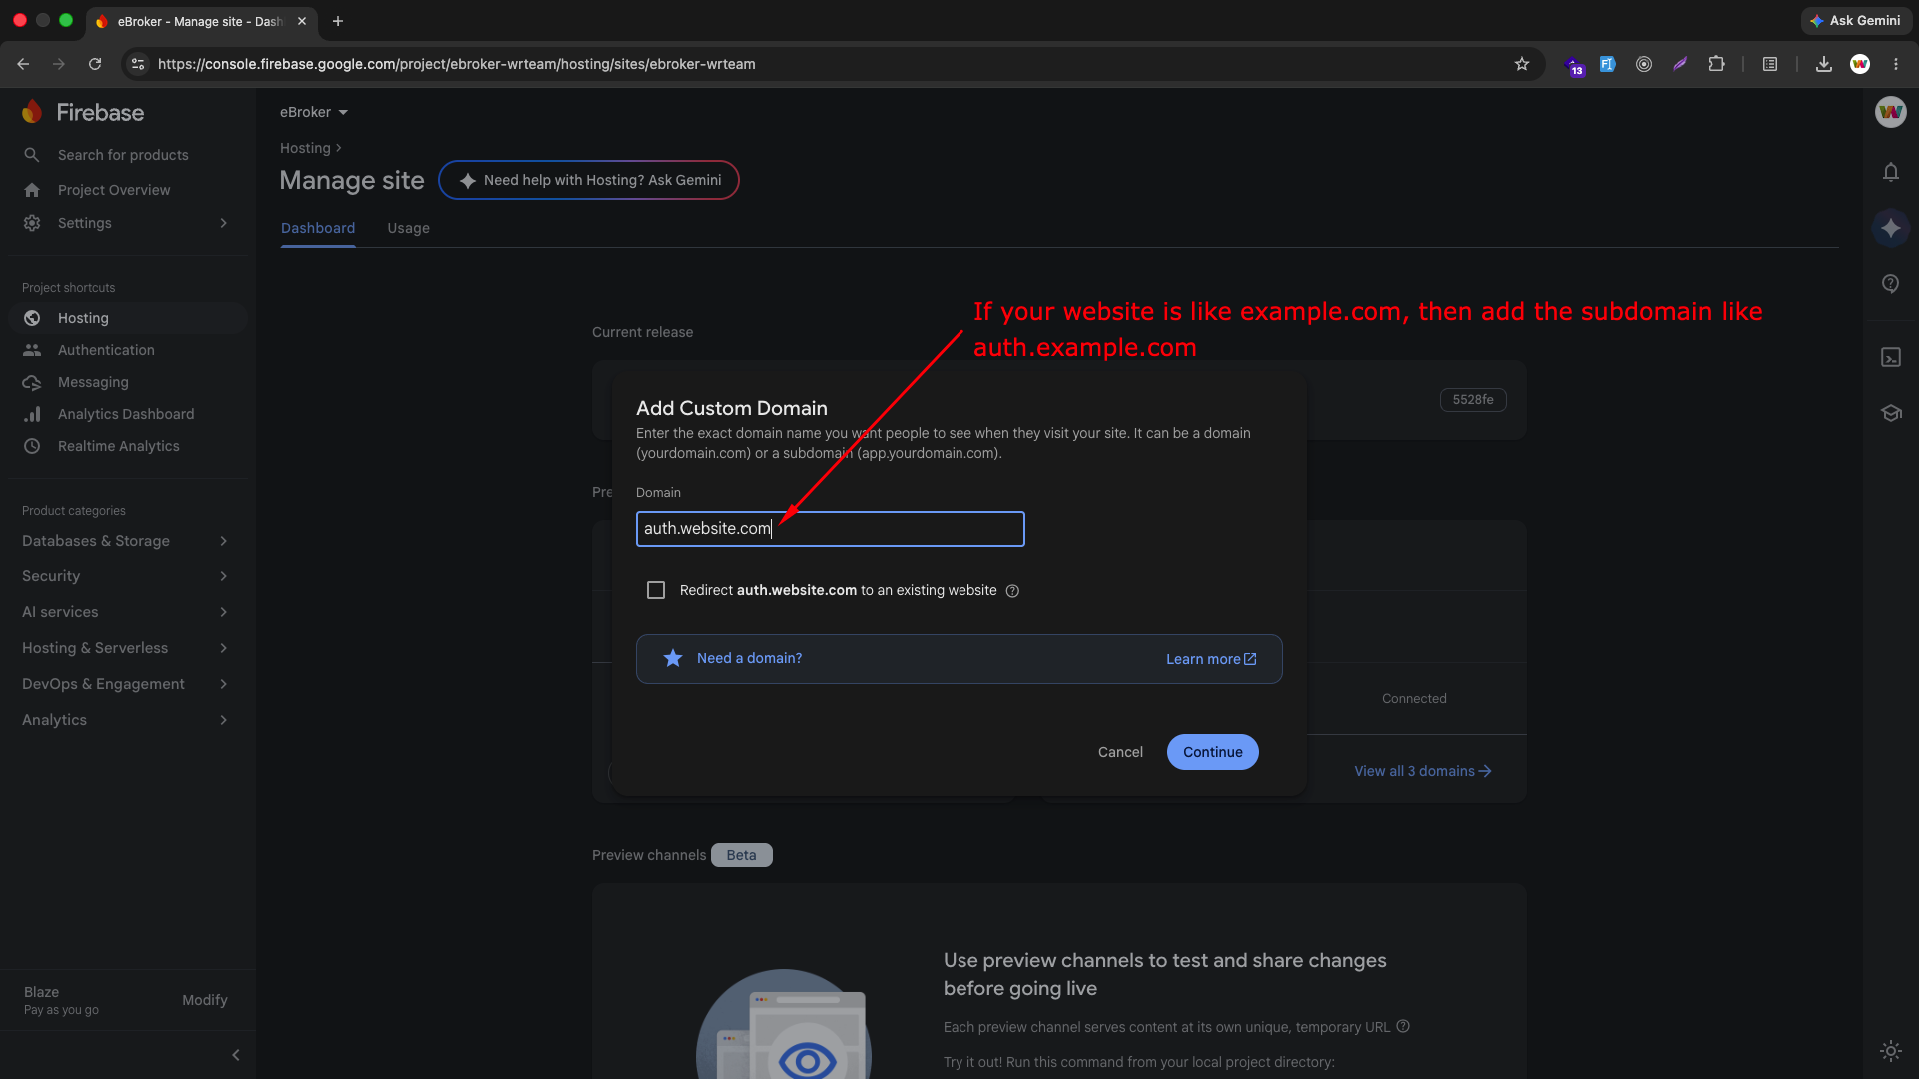This screenshot has width=1919, height=1079.
Task: Open the Cloud Shell terminal icon
Action: click(1890, 357)
